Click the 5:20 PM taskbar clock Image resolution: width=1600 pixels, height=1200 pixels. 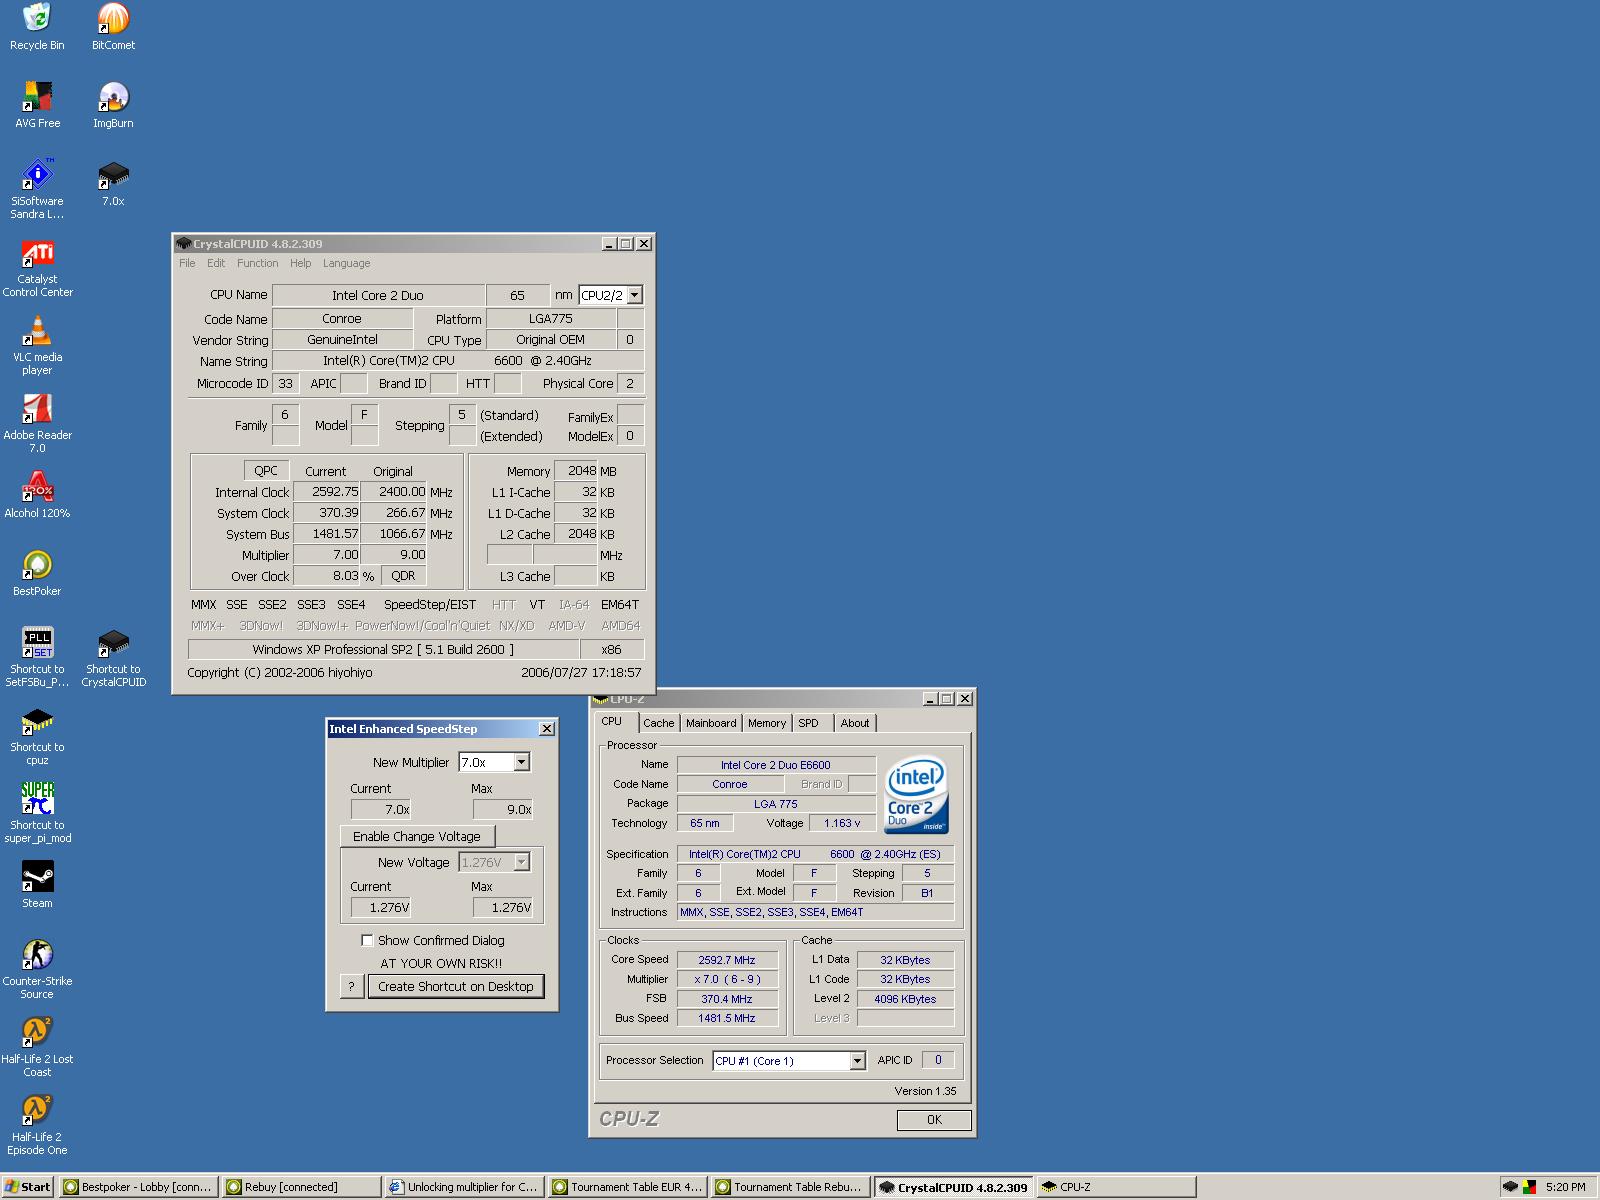click(1565, 1187)
